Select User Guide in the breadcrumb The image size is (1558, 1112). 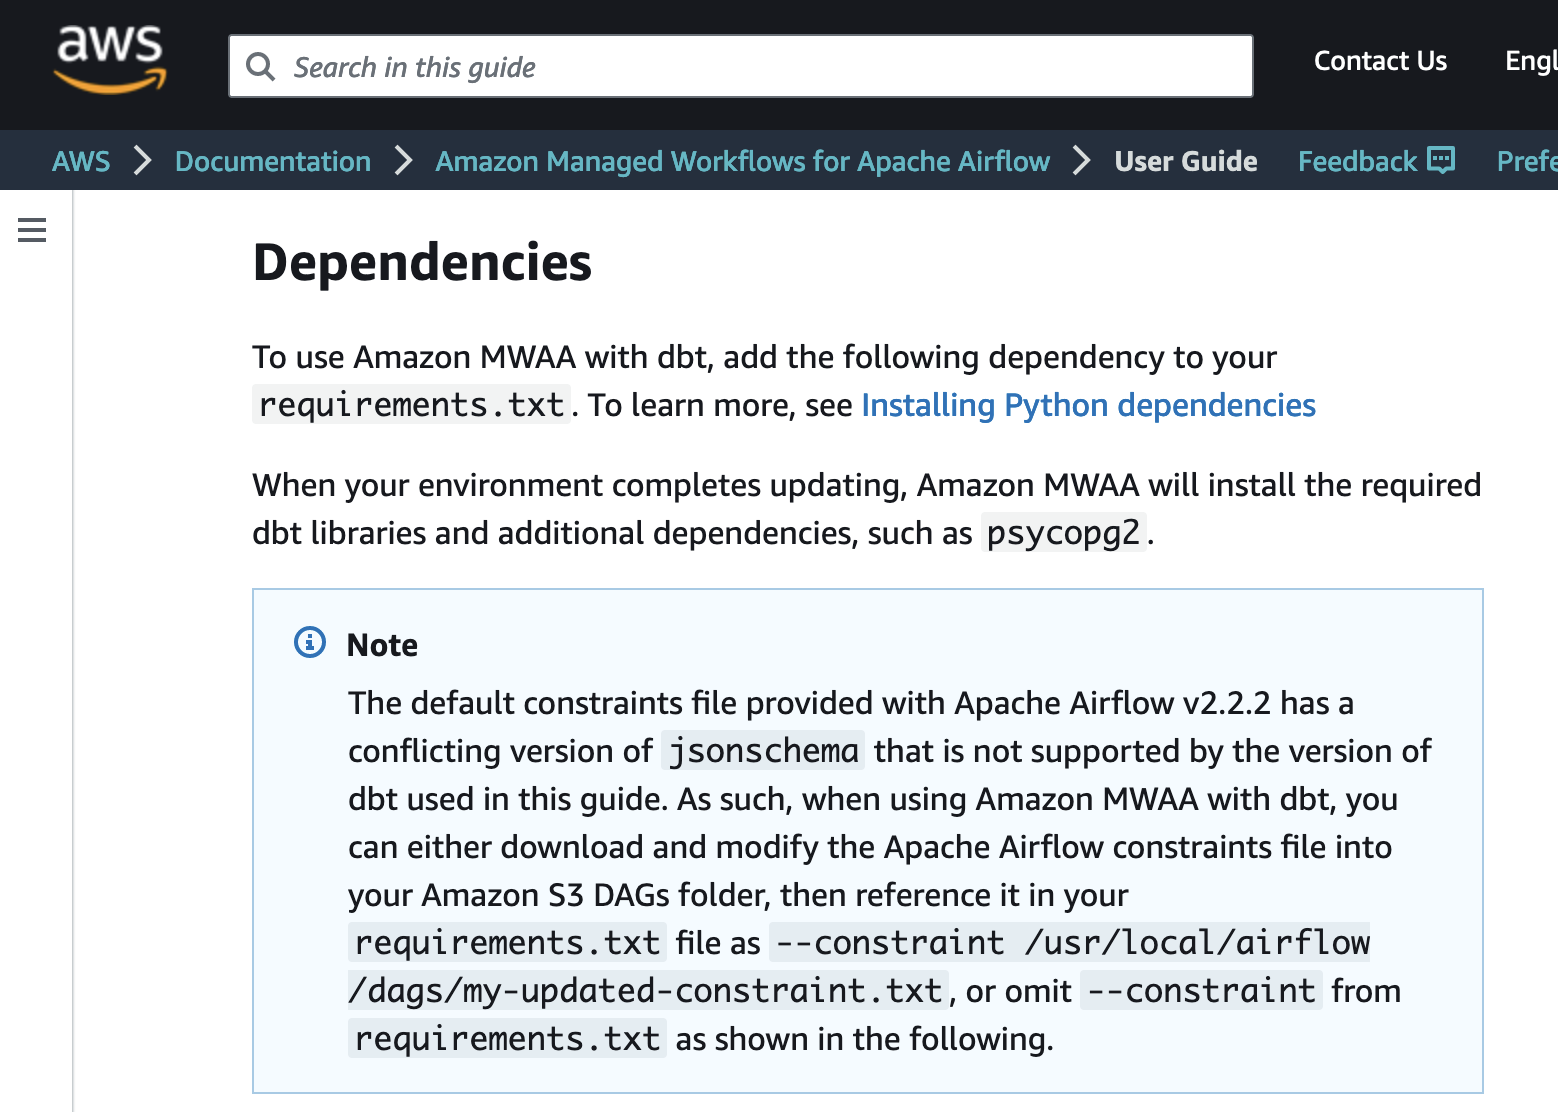1185,161
